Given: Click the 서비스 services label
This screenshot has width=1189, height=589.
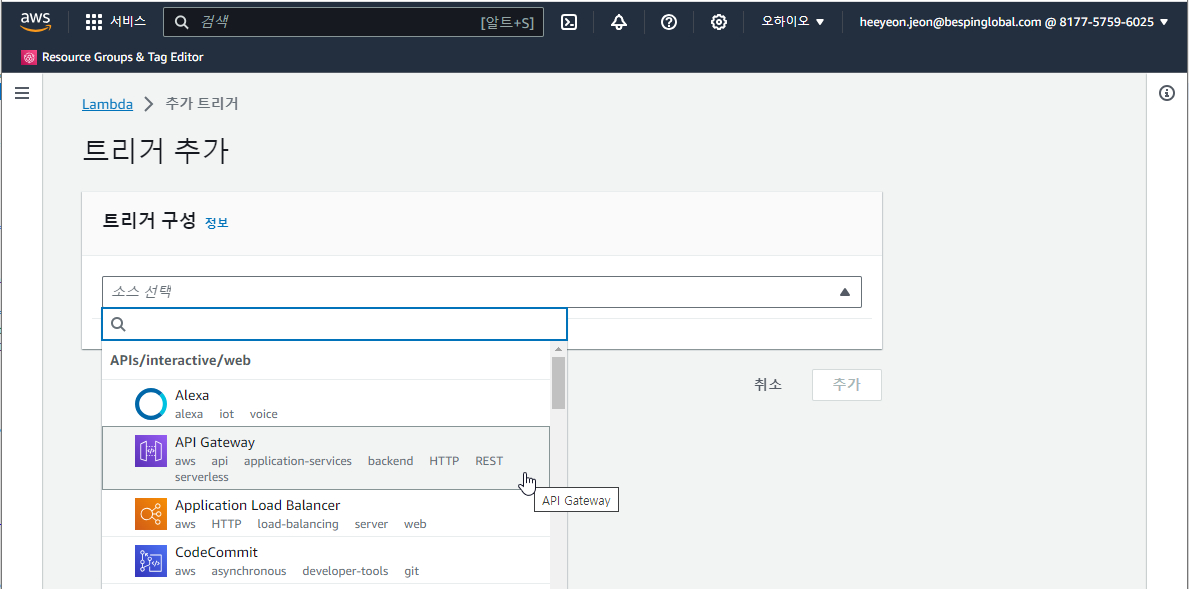Looking at the screenshot, I should coord(127,22).
